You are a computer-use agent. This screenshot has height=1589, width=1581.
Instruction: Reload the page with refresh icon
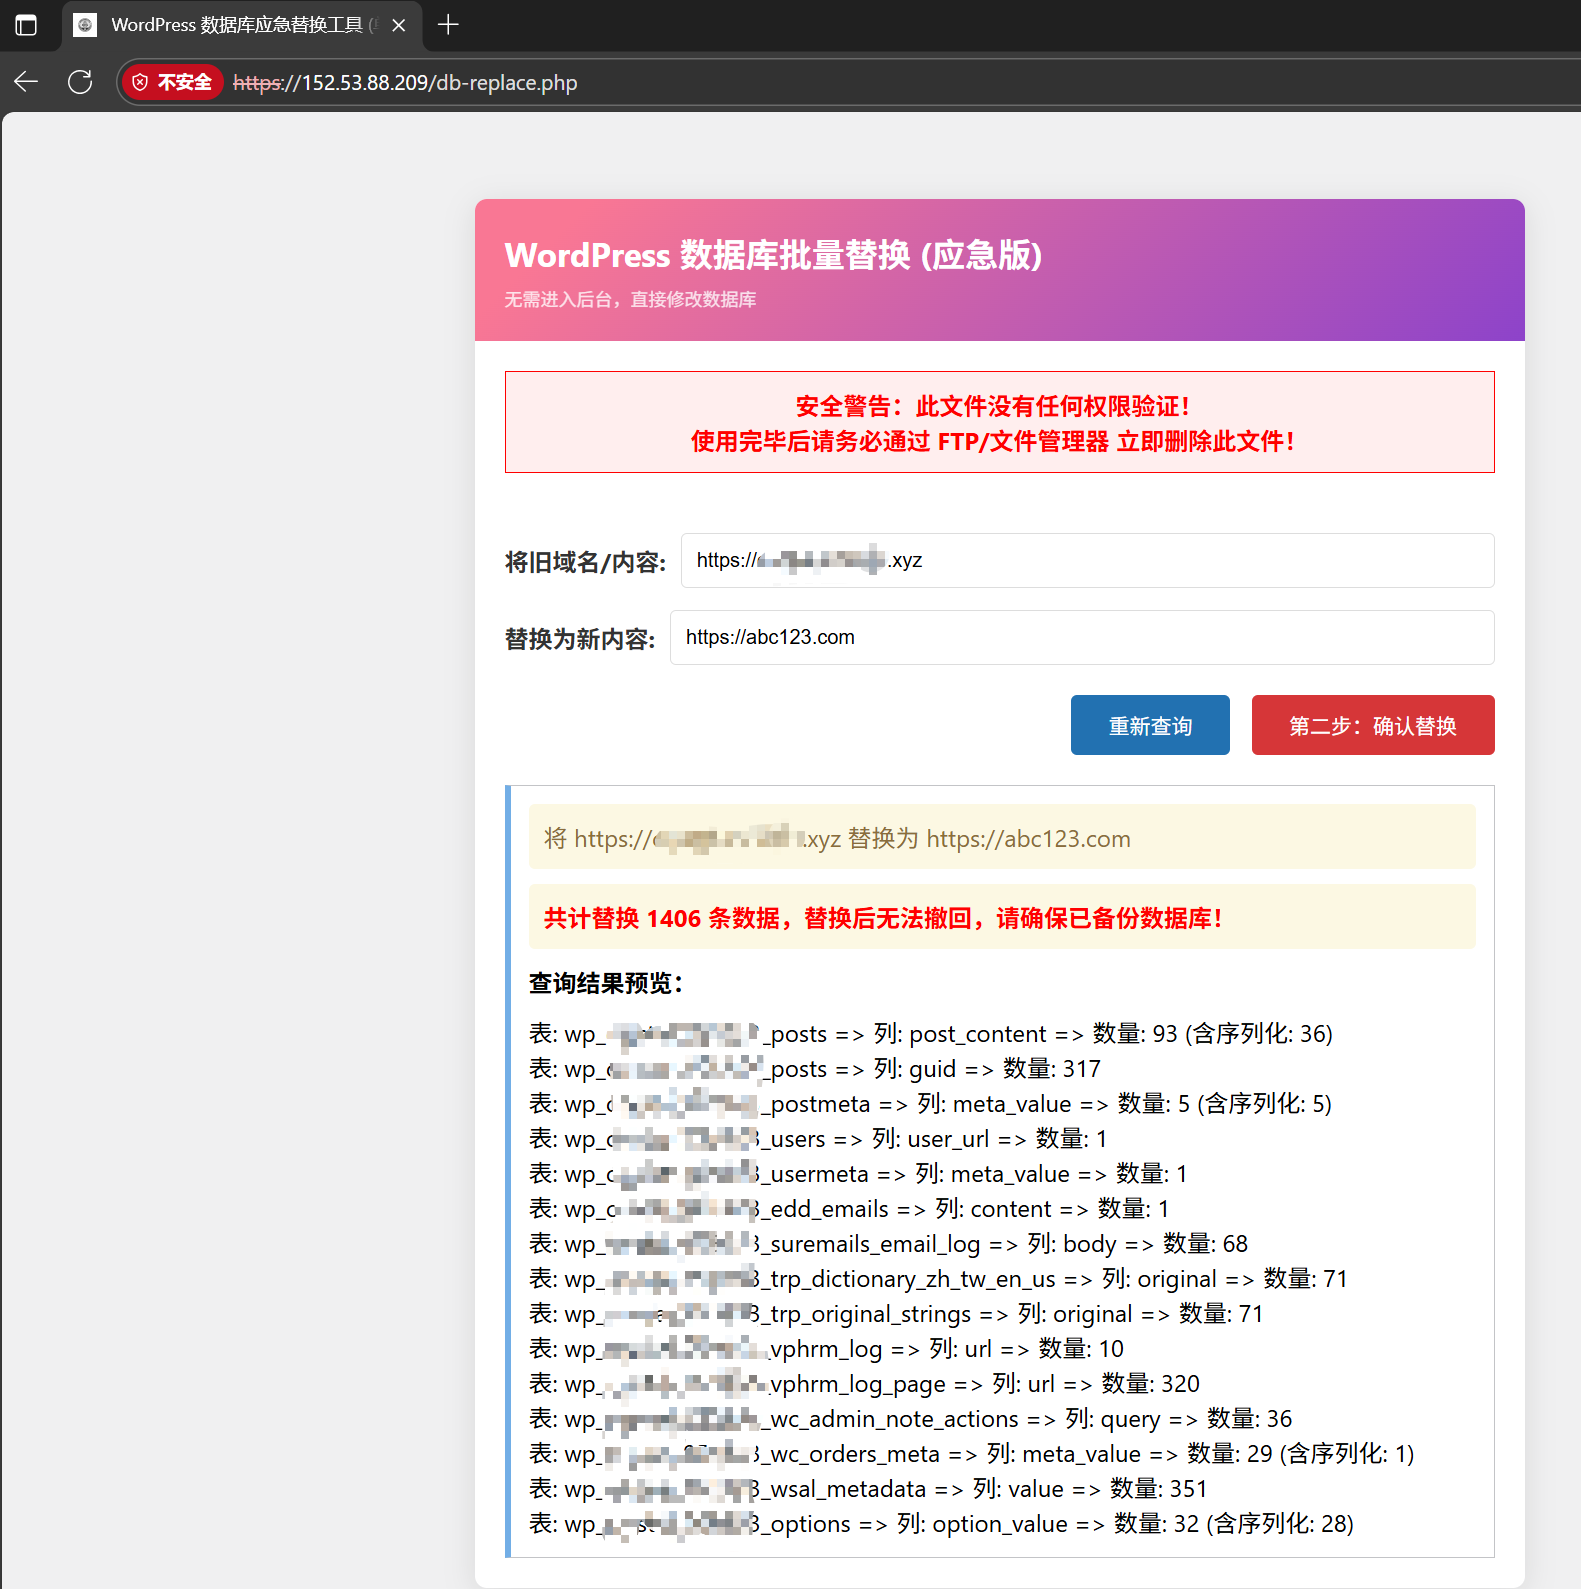(x=80, y=82)
